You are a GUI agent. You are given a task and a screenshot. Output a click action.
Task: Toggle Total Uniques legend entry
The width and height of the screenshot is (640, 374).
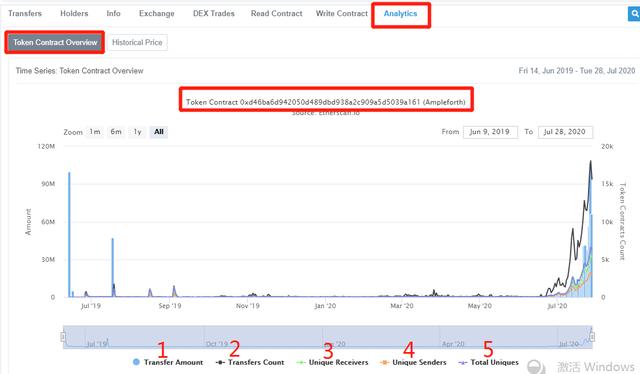point(489,362)
